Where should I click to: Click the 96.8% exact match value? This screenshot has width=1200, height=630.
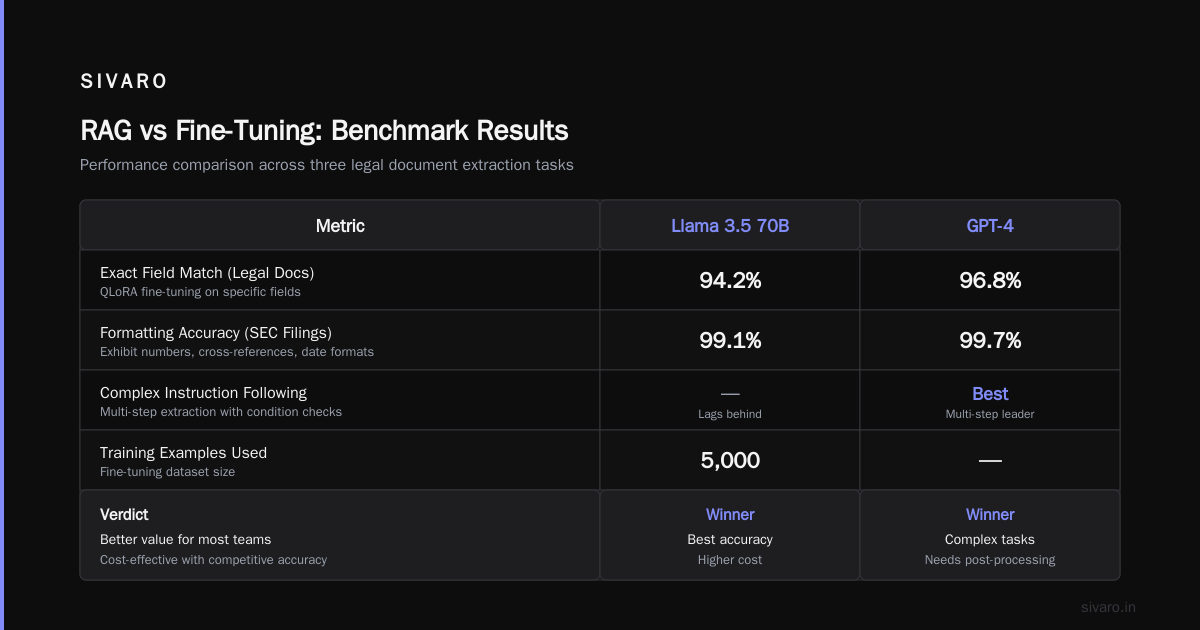click(990, 280)
